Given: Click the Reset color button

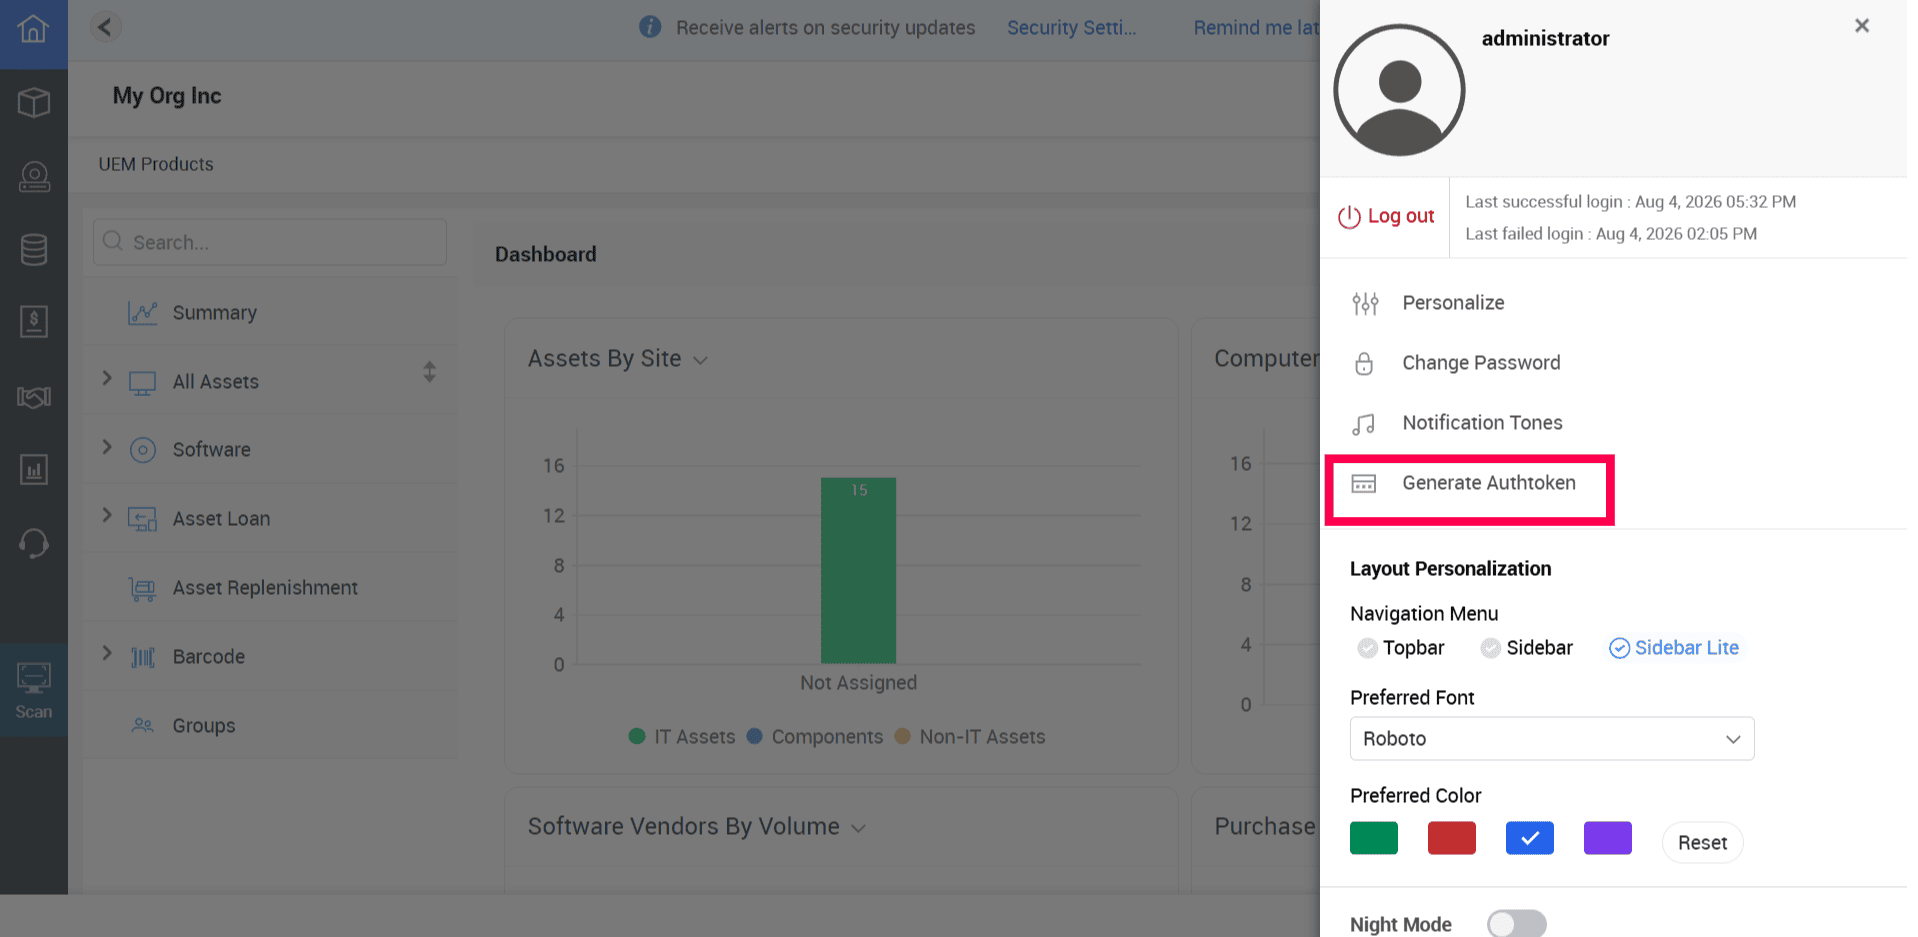Looking at the screenshot, I should click(x=1702, y=843).
